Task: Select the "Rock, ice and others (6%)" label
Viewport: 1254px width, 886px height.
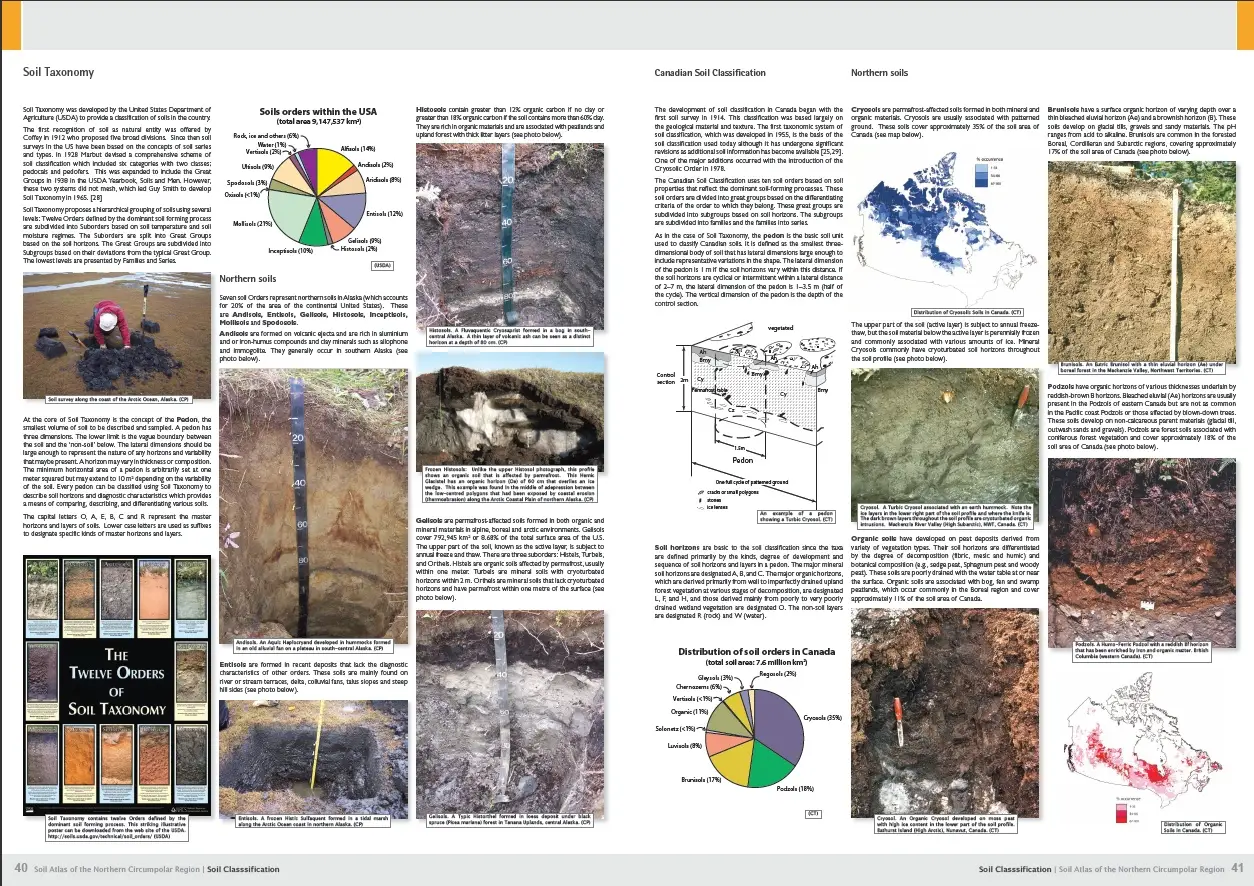Action: pyautogui.click(x=266, y=135)
